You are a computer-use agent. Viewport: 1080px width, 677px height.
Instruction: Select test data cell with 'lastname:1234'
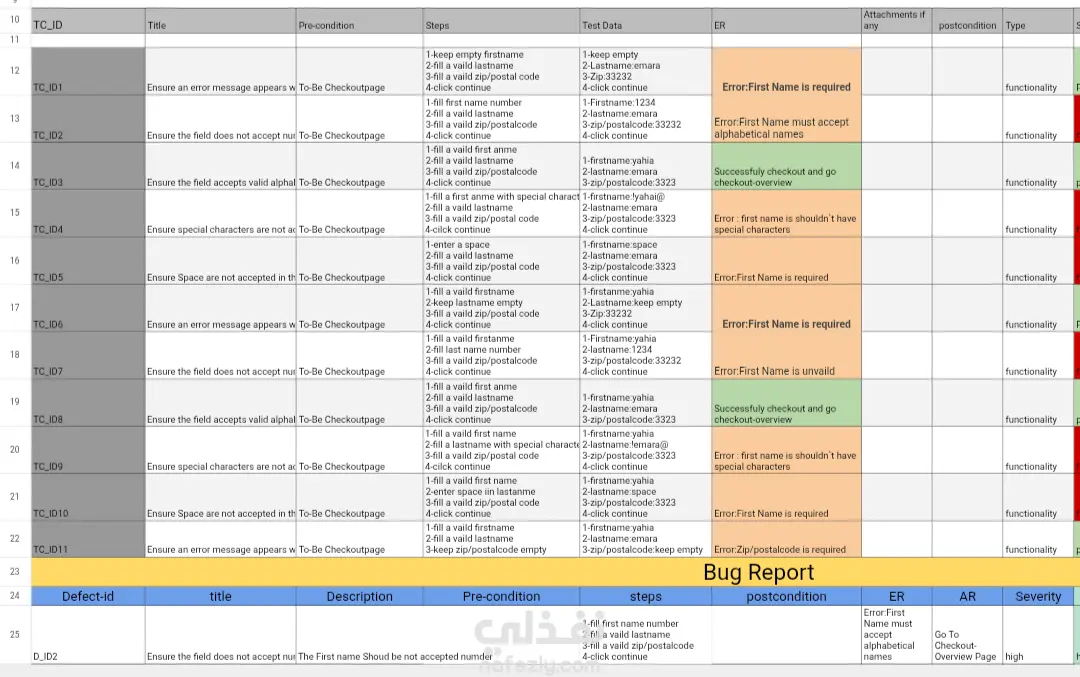(646, 355)
